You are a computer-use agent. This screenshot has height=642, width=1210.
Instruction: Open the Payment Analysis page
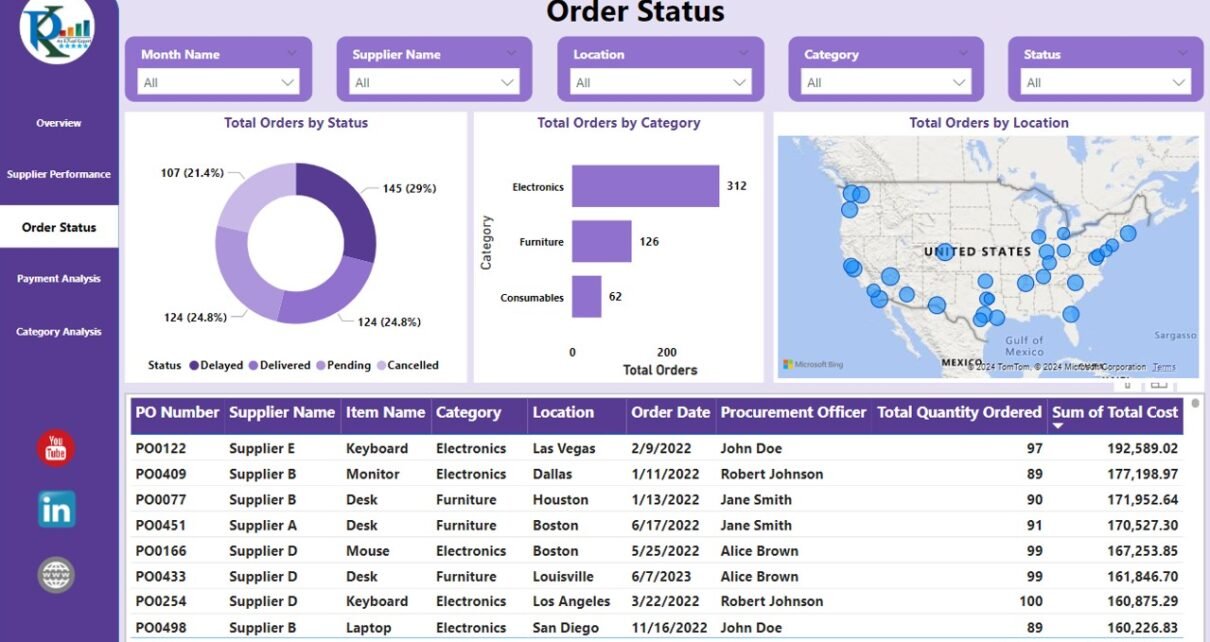[59, 279]
